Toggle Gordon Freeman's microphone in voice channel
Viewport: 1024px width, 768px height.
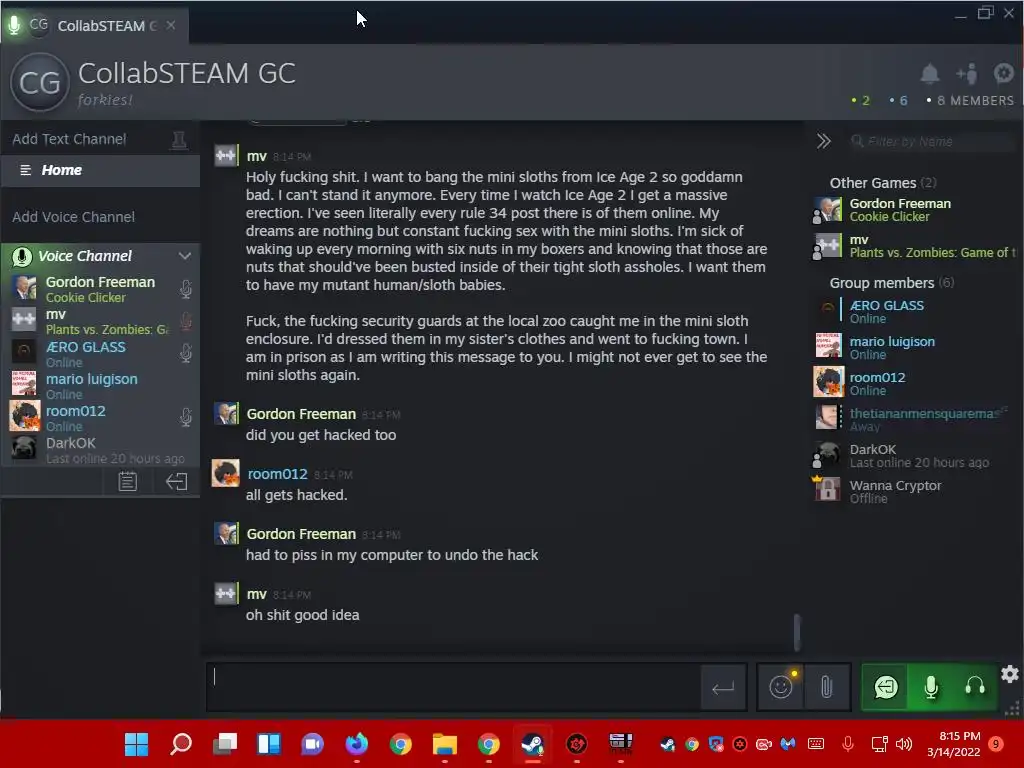(185, 289)
